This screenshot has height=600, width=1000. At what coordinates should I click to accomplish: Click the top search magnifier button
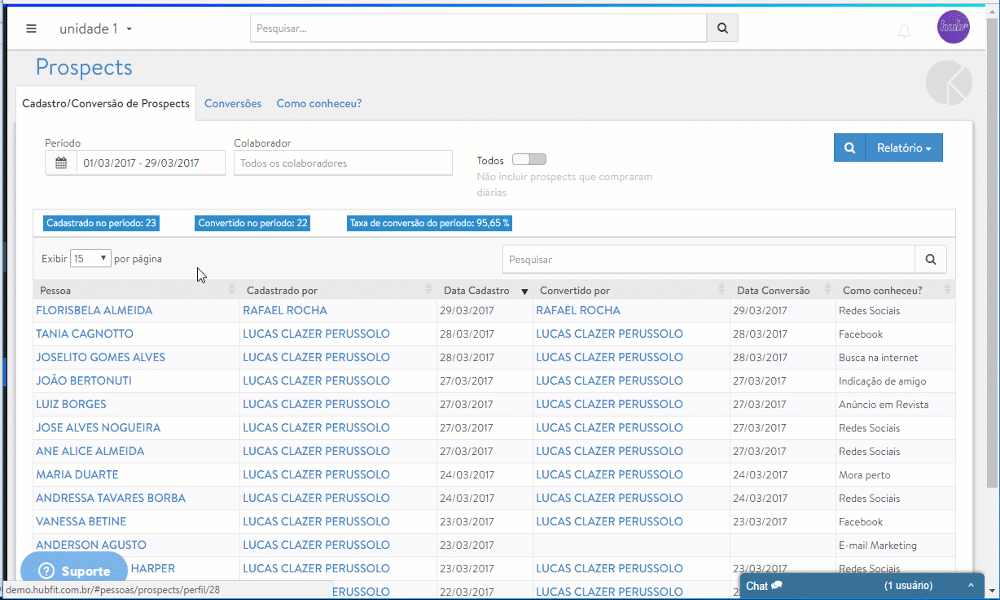722,28
